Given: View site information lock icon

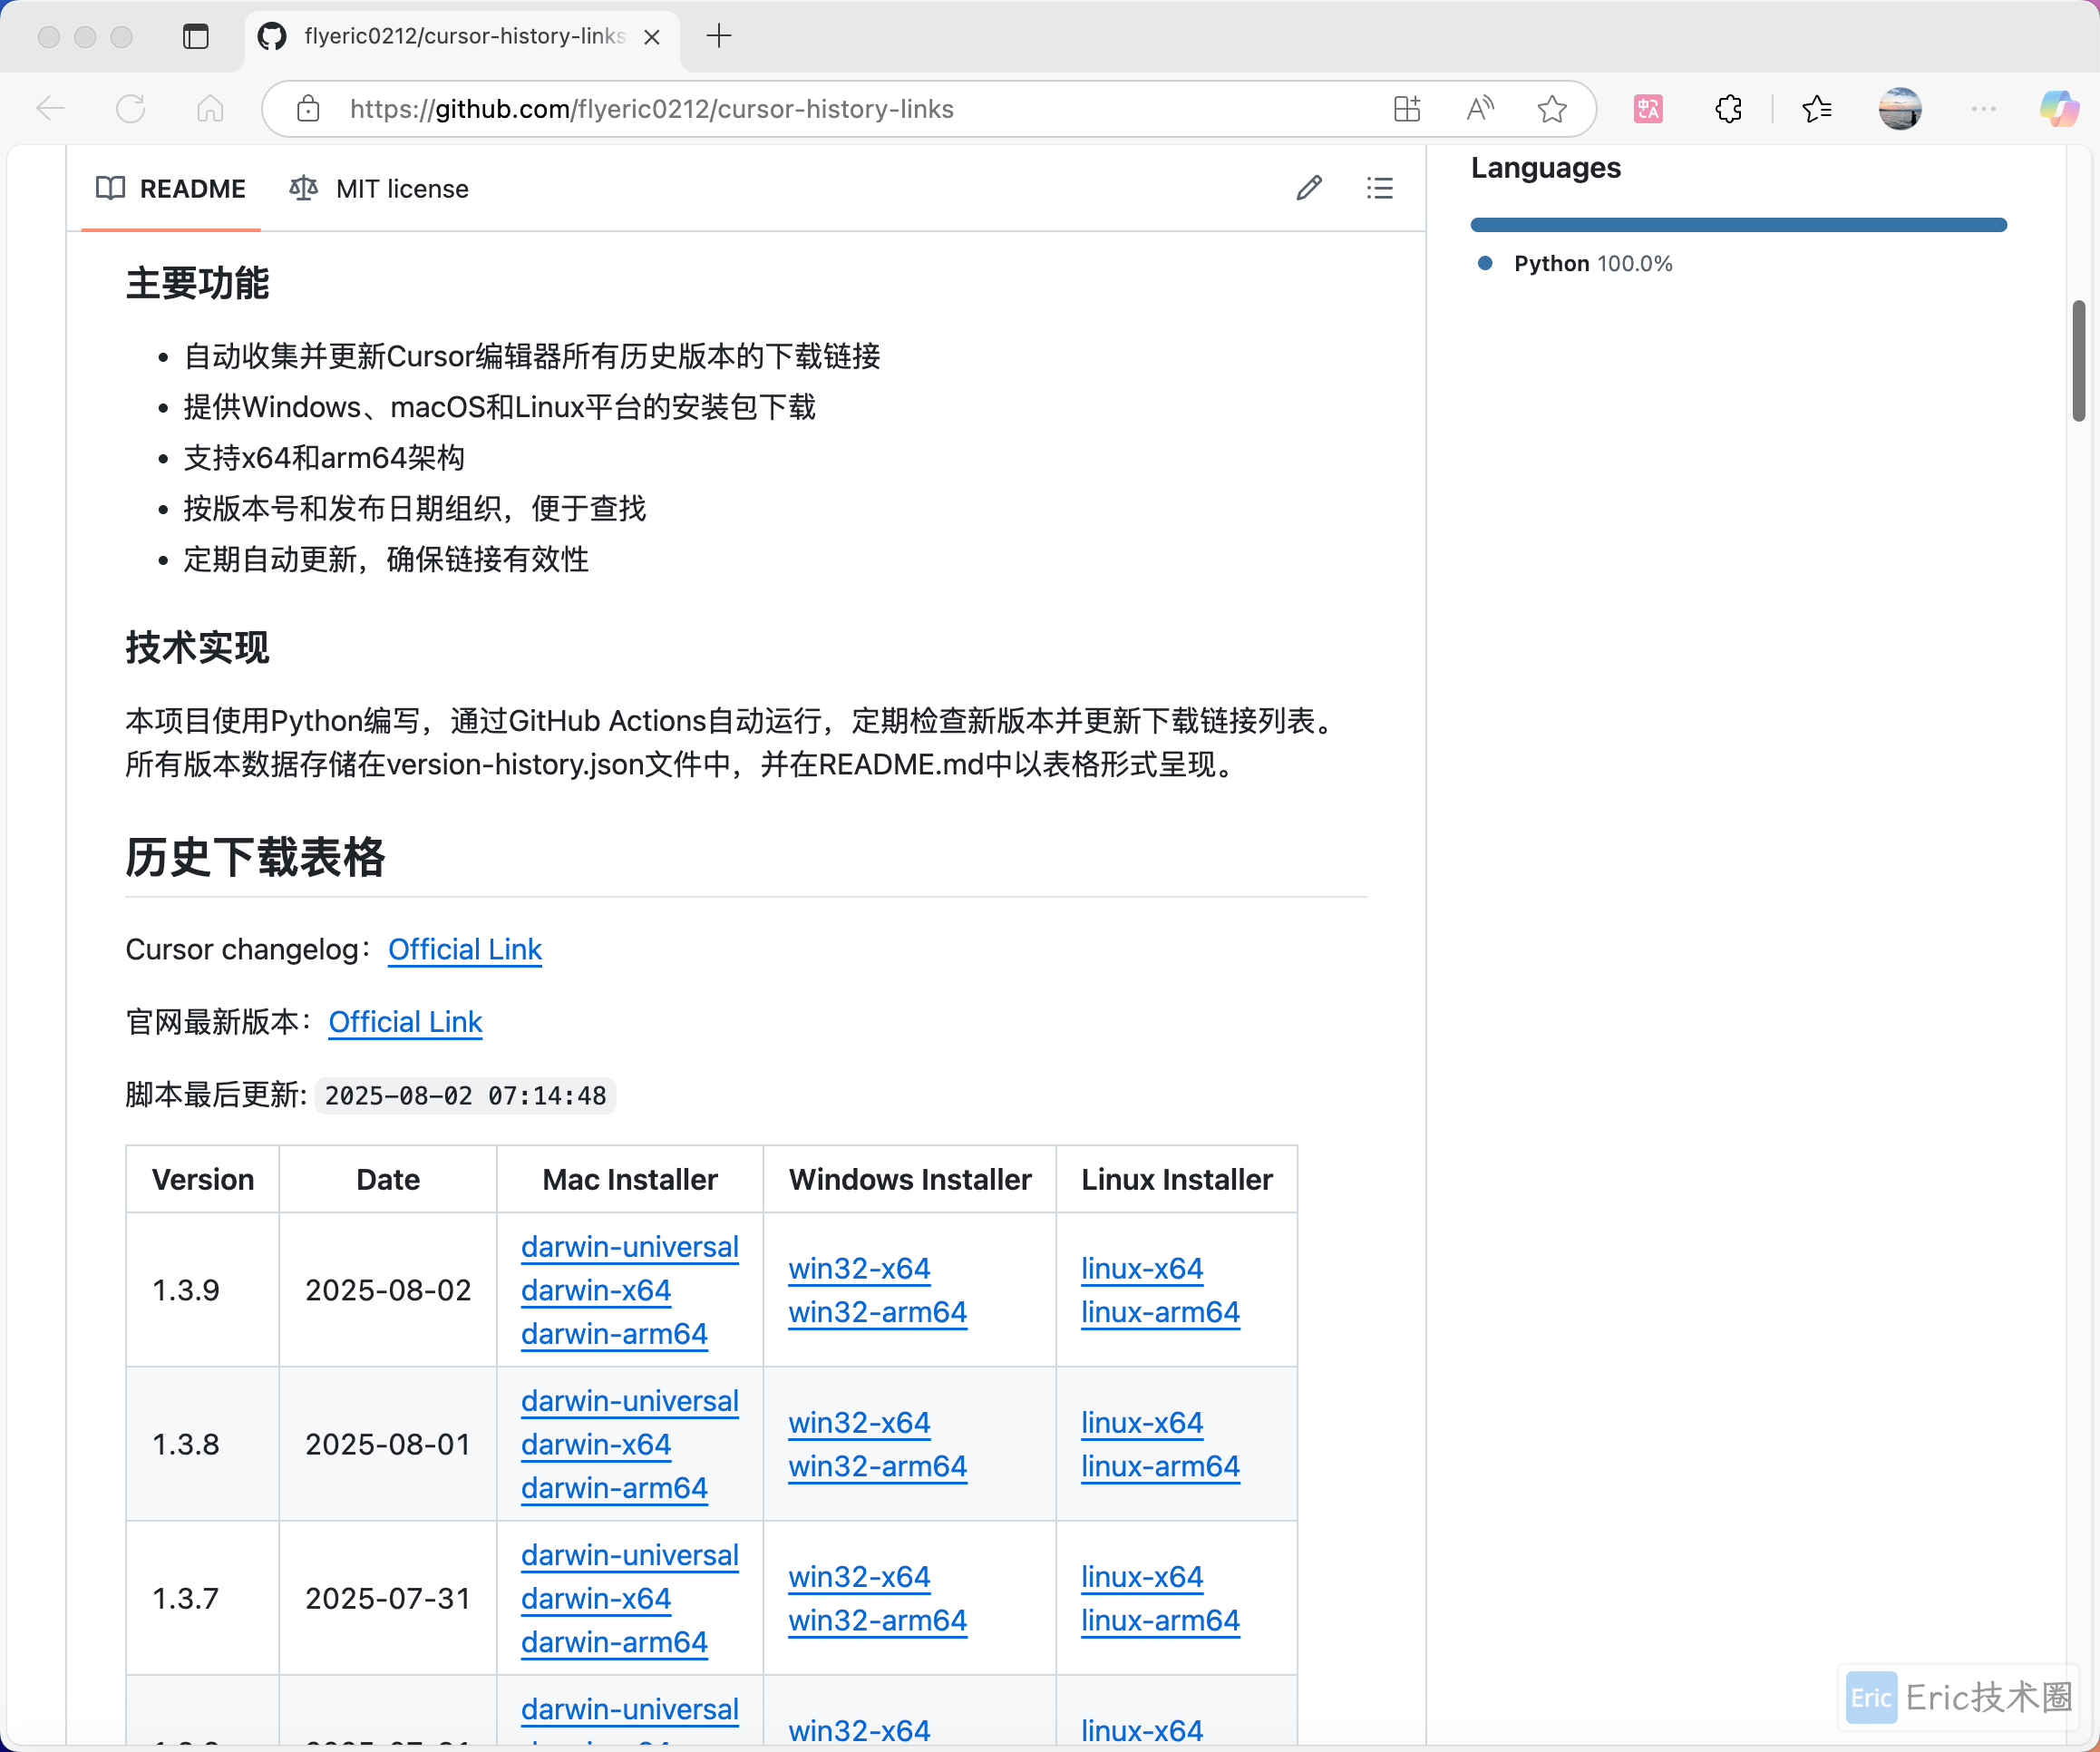Looking at the screenshot, I should point(309,109).
